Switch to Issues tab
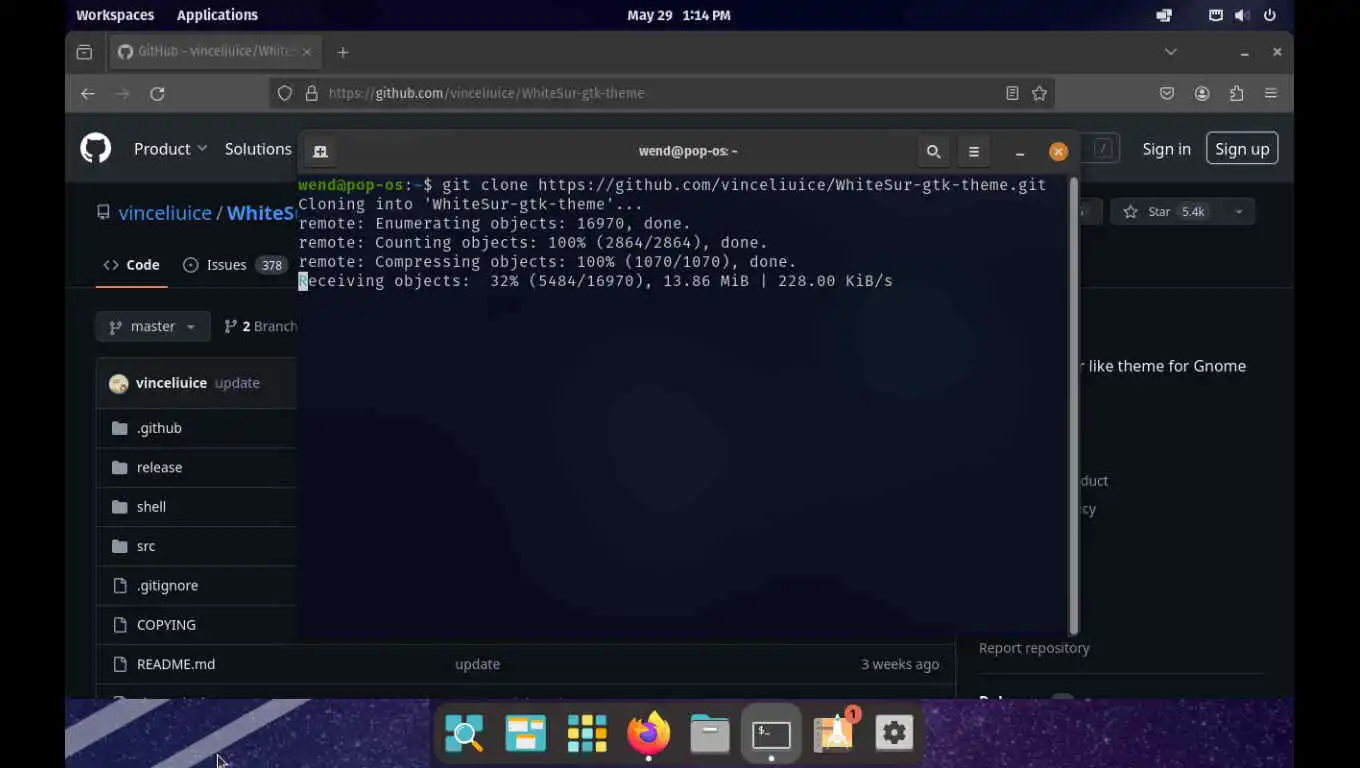Screen dimensions: 1360x768 click(234, 265)
